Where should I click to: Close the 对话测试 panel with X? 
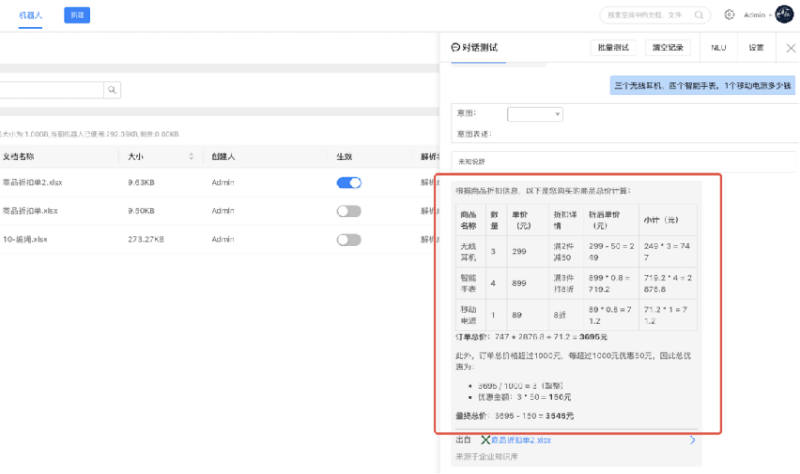coord(791,48)
